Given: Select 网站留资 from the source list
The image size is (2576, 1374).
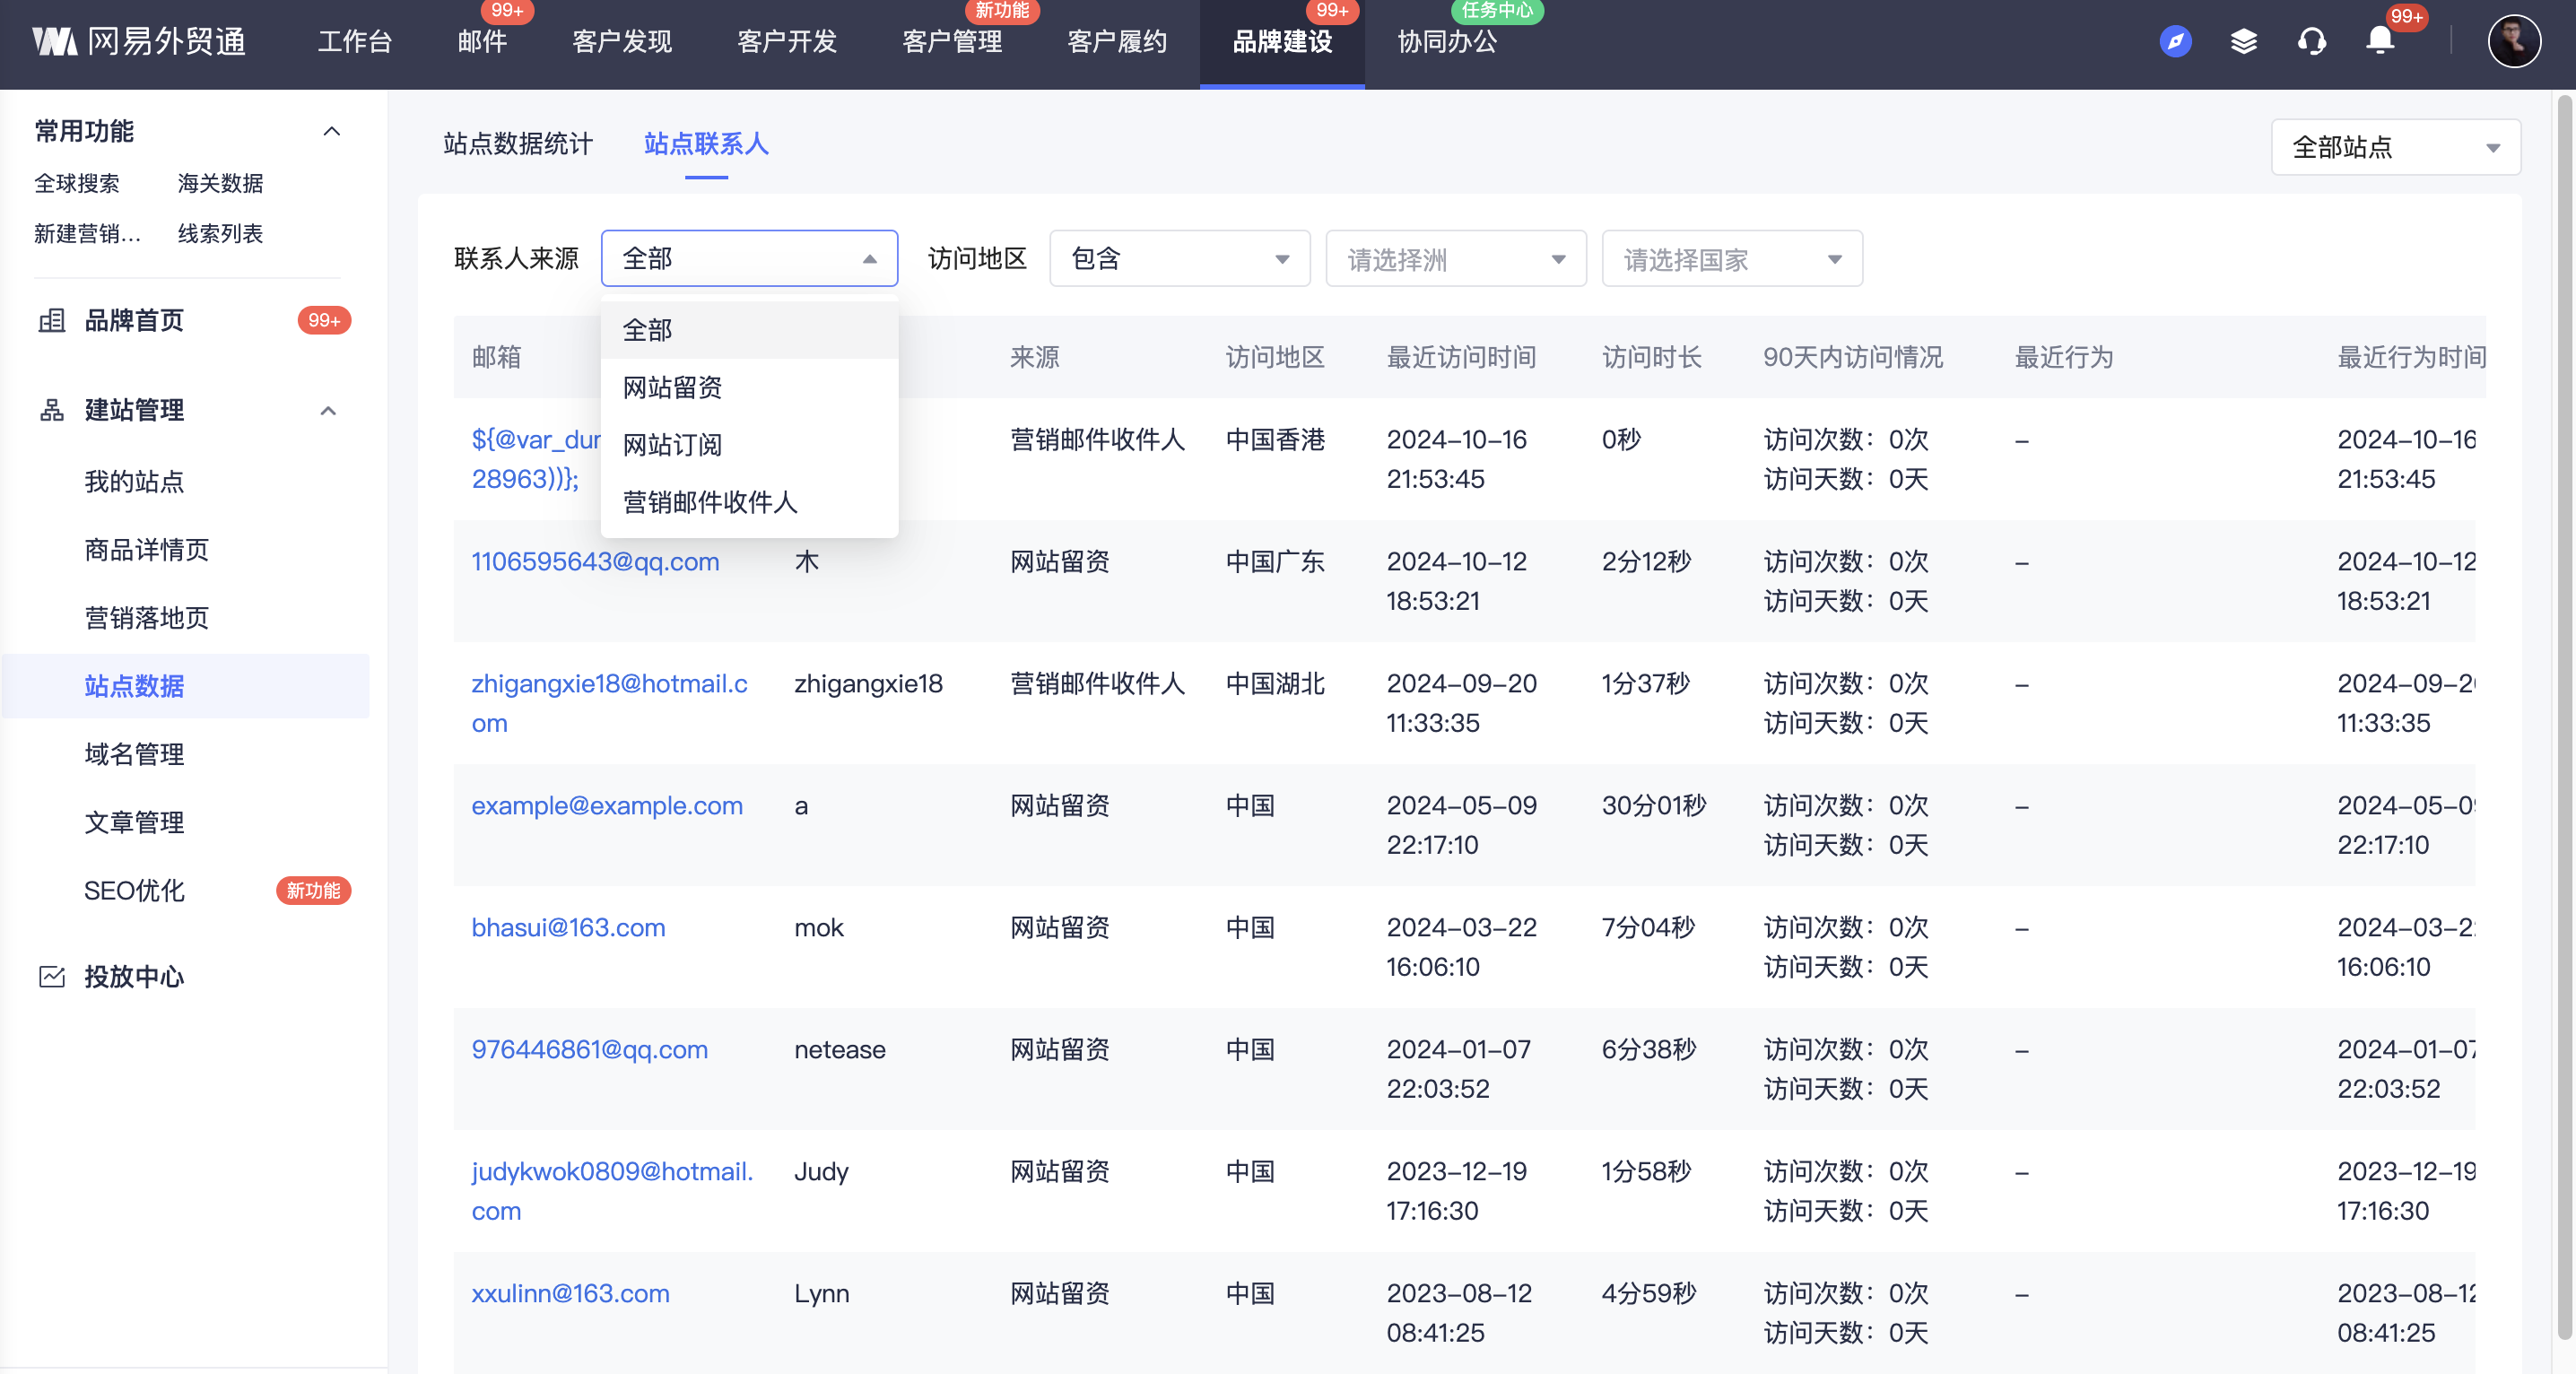Looking at the screenshot, I should (x=672, y=388).
